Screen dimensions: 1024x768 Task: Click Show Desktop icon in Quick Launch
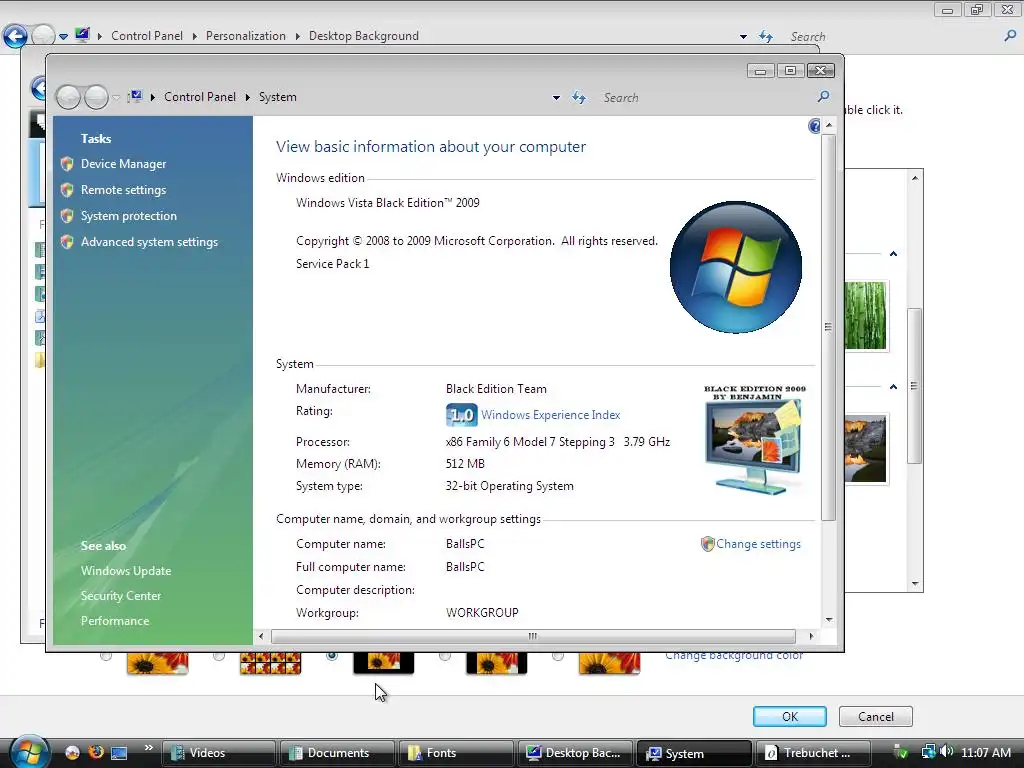tap(119, 753)
